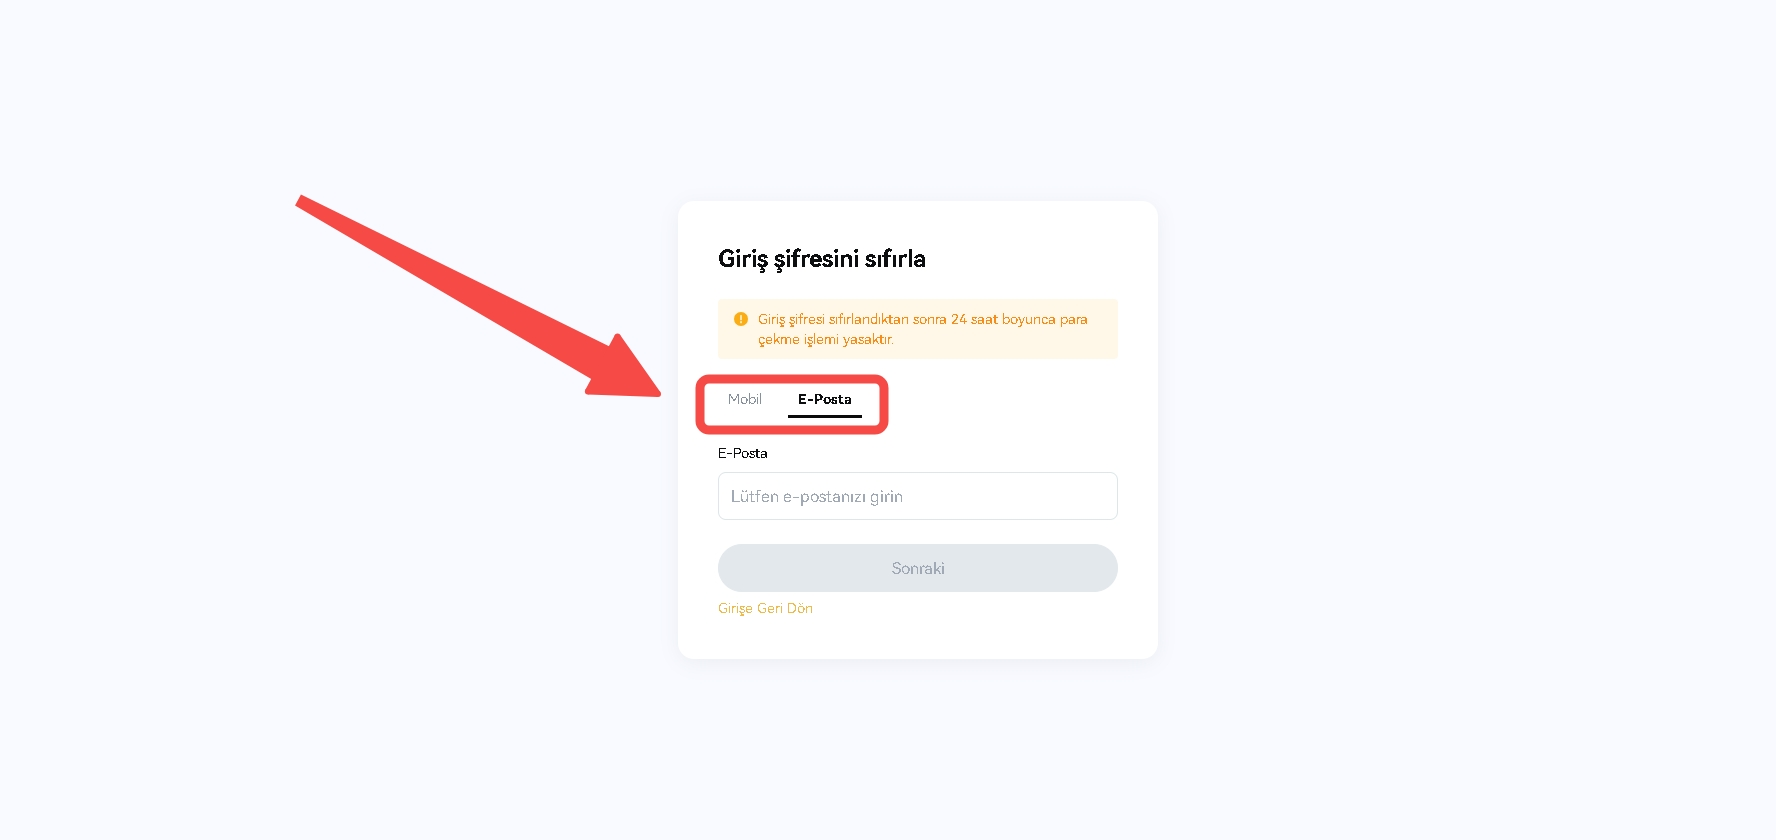
Task: Click the orange warning exclamation icon
Action: pyautogui.click(x=741, y=319)
